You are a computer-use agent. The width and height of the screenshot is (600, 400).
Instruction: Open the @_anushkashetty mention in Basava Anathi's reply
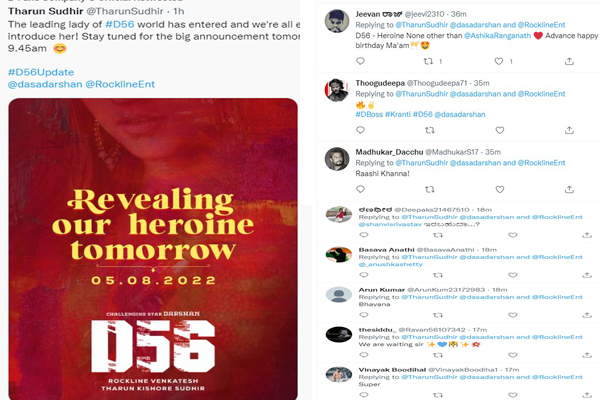pos(391,264)
